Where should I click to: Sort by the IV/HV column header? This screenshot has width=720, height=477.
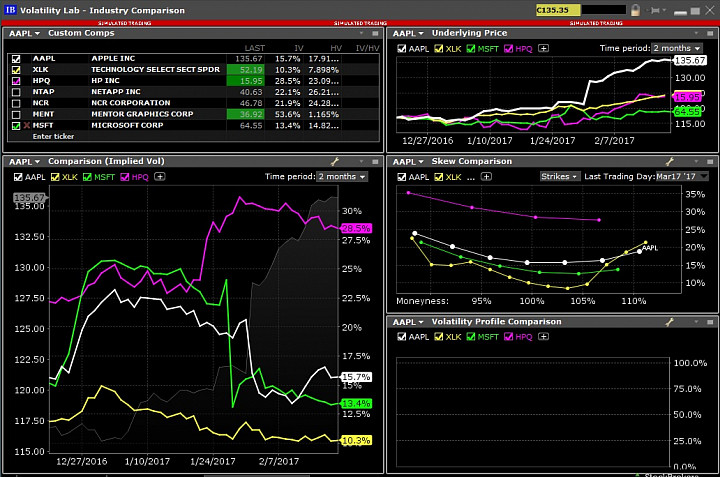point(367,48)
